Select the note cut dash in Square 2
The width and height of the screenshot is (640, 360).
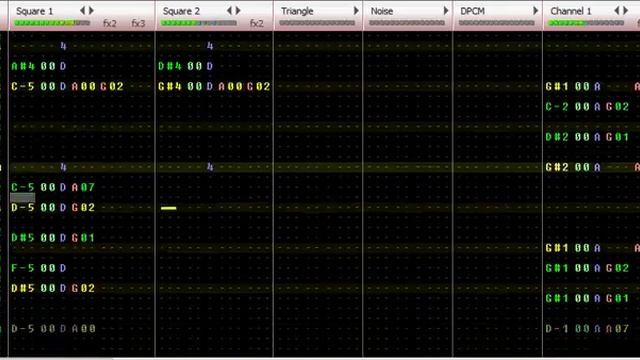pos(169,208)
